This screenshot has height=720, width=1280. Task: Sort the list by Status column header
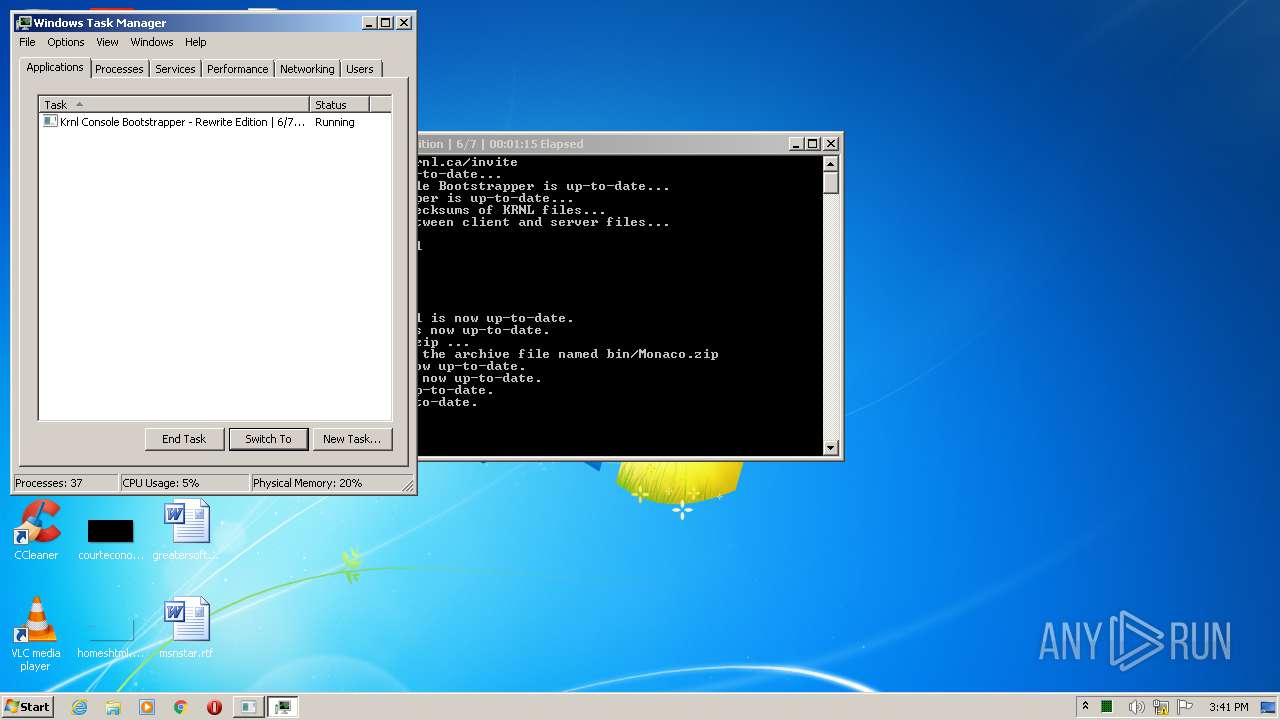coord(339,104)
